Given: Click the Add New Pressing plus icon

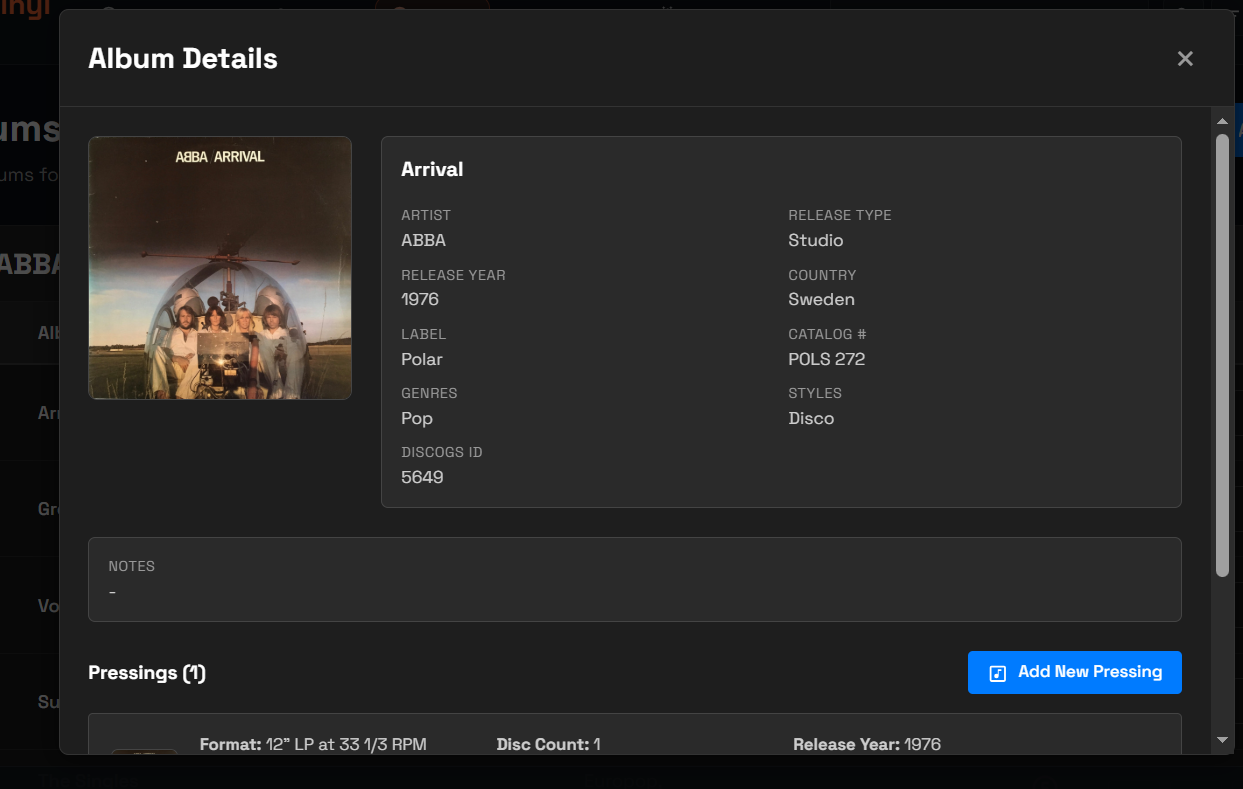Looking at the screenshot, I should click(x=995, y=673).
